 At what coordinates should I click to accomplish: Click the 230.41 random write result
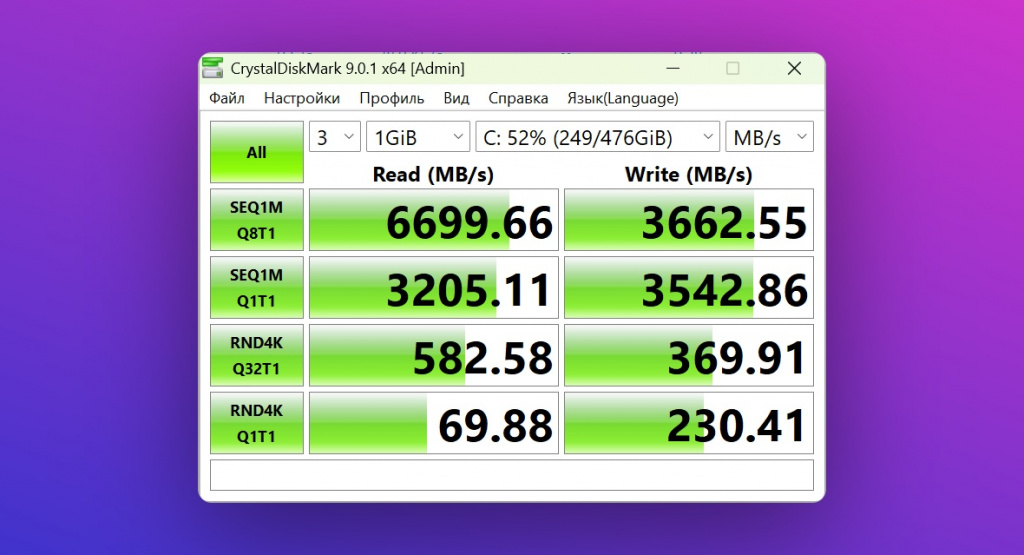point(688,423)
